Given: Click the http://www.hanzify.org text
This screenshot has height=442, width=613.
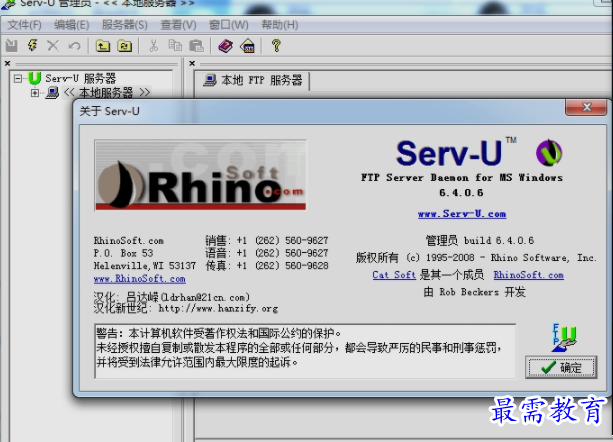Looking at the screenshot, I should [218, 308].
